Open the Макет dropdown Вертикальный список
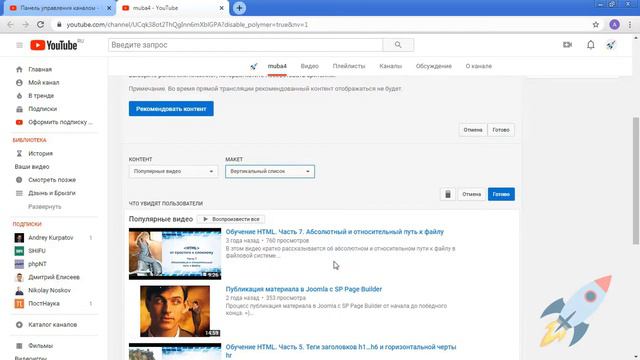The height and width of the screenshot is (360, 640). pyautogui.click(x=270, y=171)
